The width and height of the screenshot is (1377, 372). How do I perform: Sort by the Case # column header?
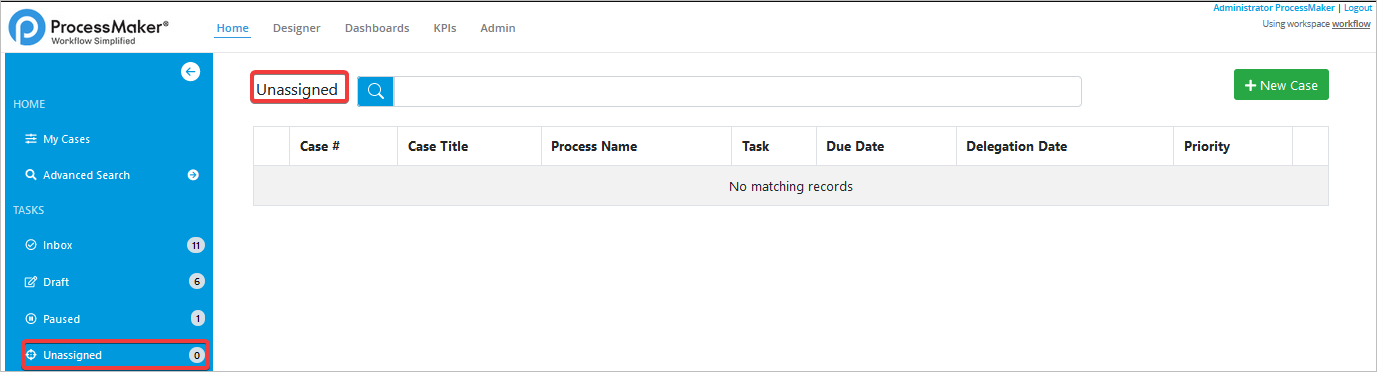click(320, 146)
